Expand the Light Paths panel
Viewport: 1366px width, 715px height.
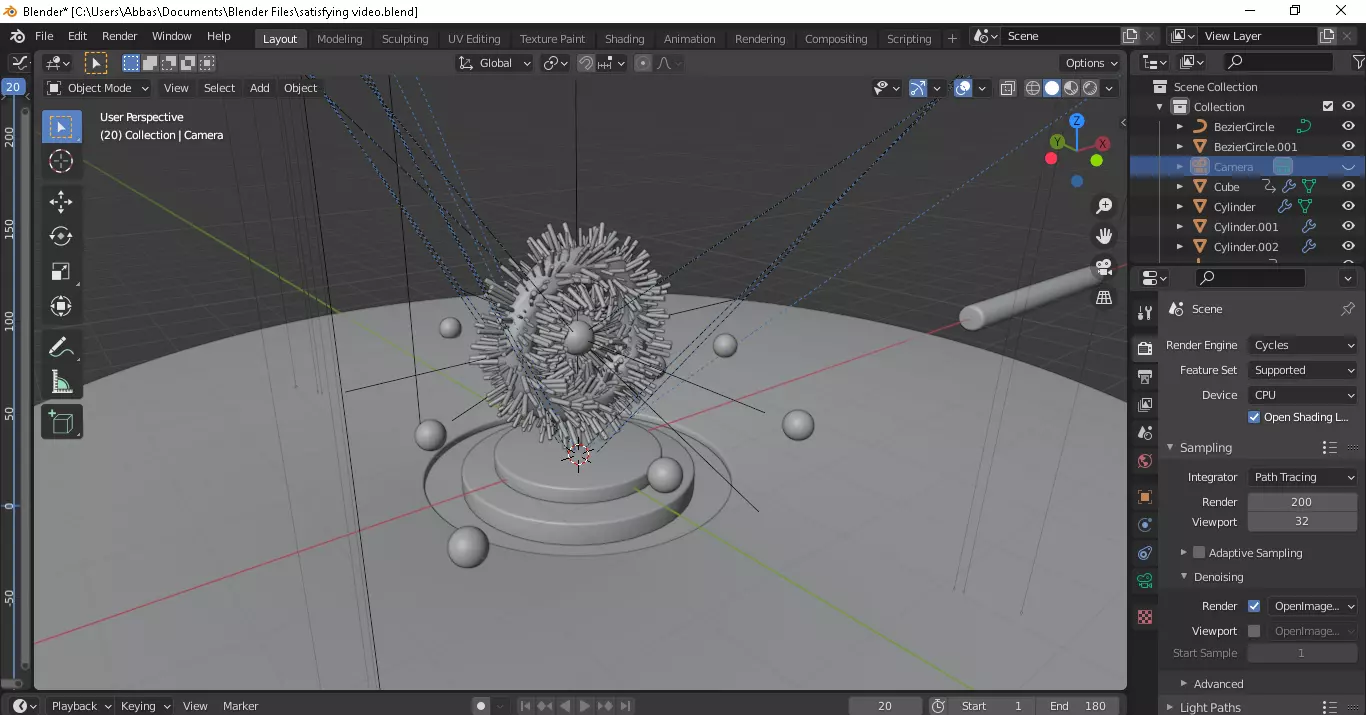(1210, 707)
